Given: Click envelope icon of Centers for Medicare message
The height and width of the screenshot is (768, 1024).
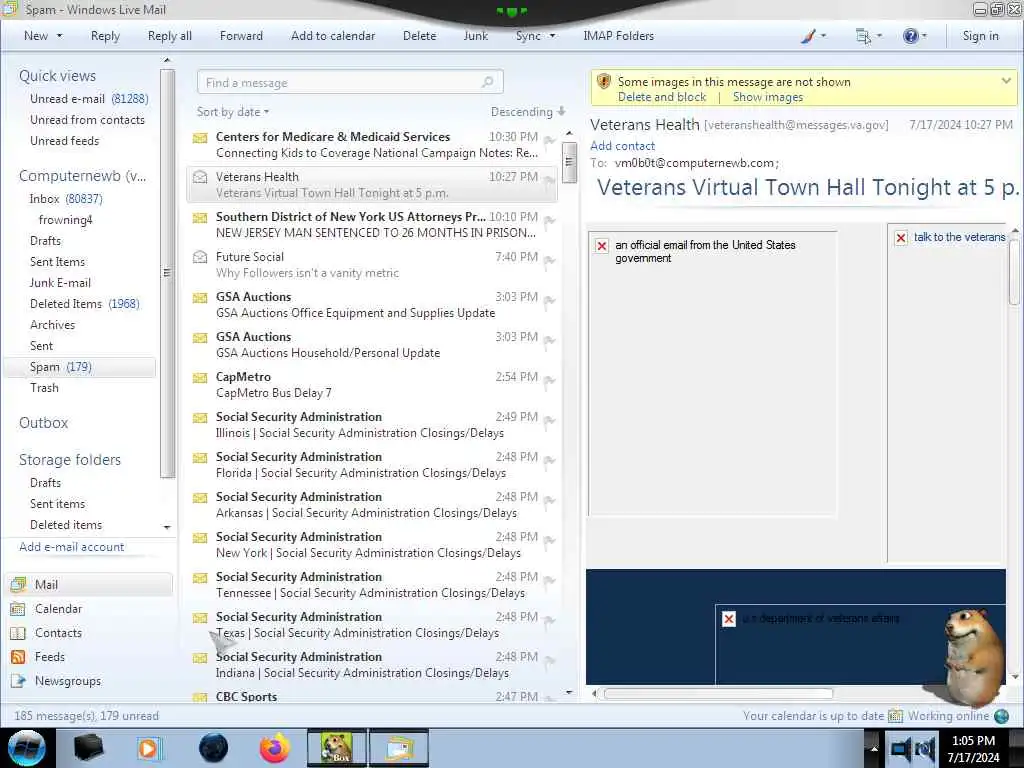Looking at the screenshot, I should click(200, 138).
